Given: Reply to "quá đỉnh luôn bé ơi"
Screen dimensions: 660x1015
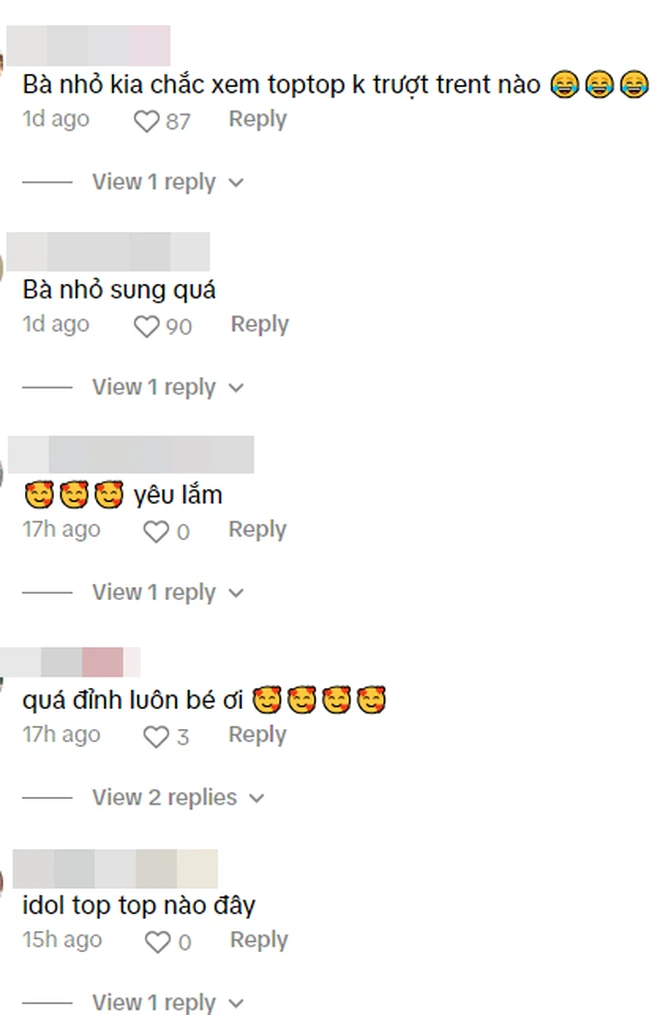Looking at the screenshot, I should (x=258, y=735).
